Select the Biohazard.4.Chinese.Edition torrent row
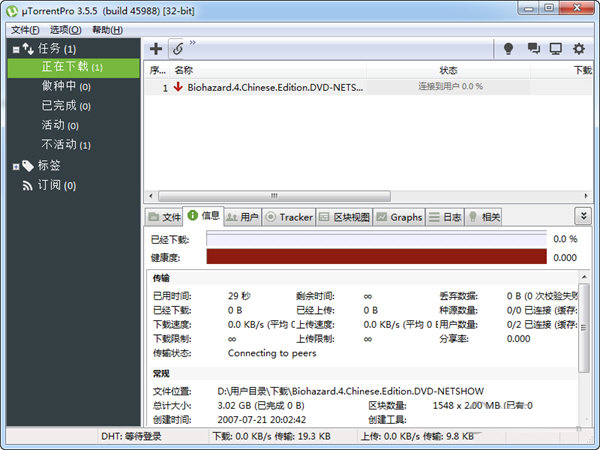Screen dimensions: 600x450 (368, 87)
